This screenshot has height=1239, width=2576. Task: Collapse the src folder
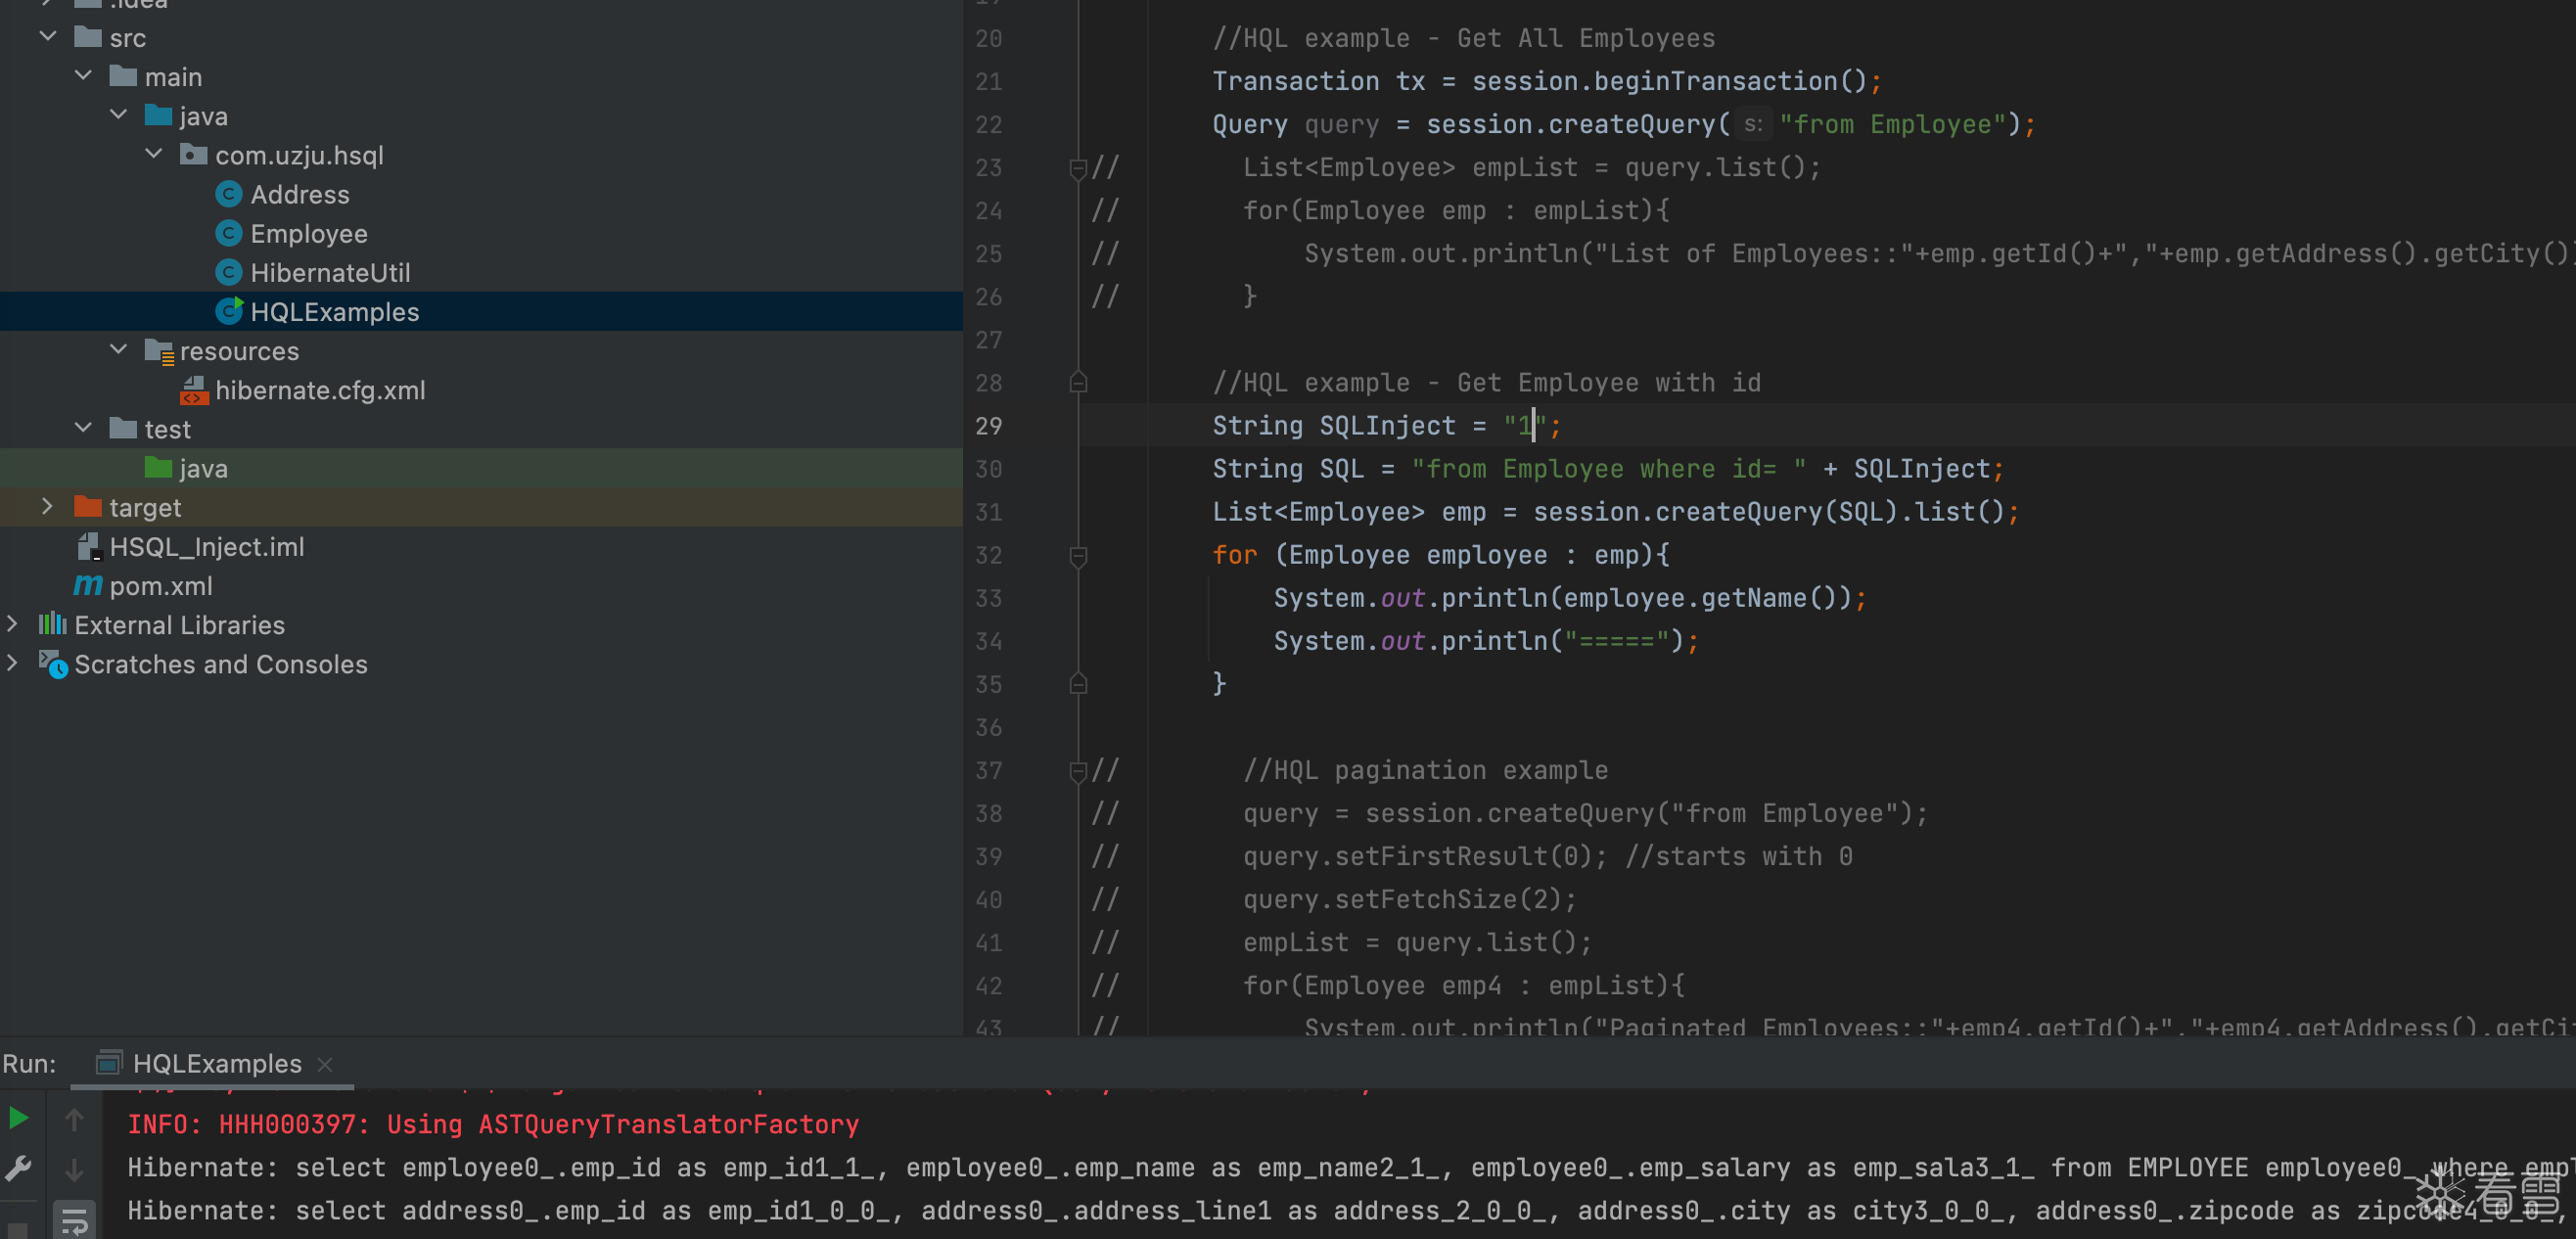click(48, 37)
